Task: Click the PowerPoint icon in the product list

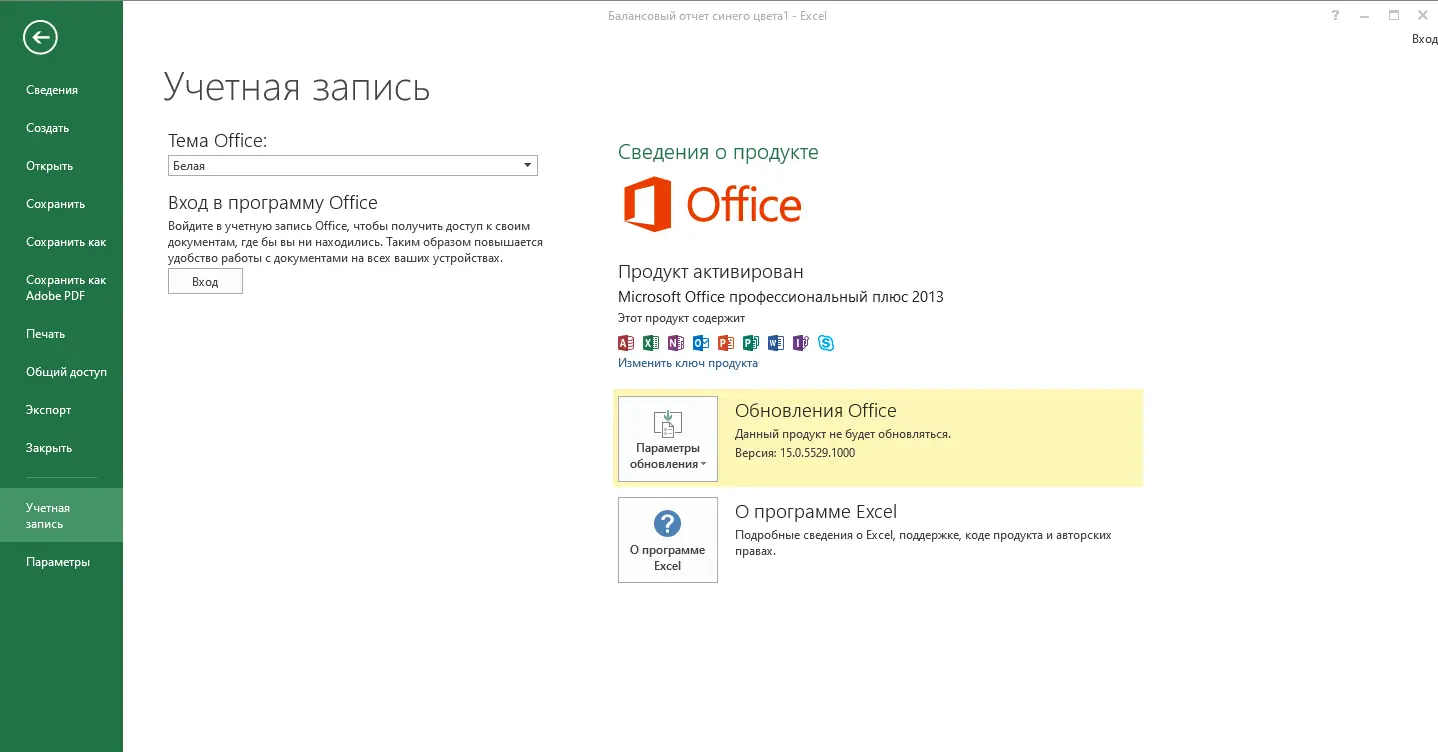Action: pos(726,343)
